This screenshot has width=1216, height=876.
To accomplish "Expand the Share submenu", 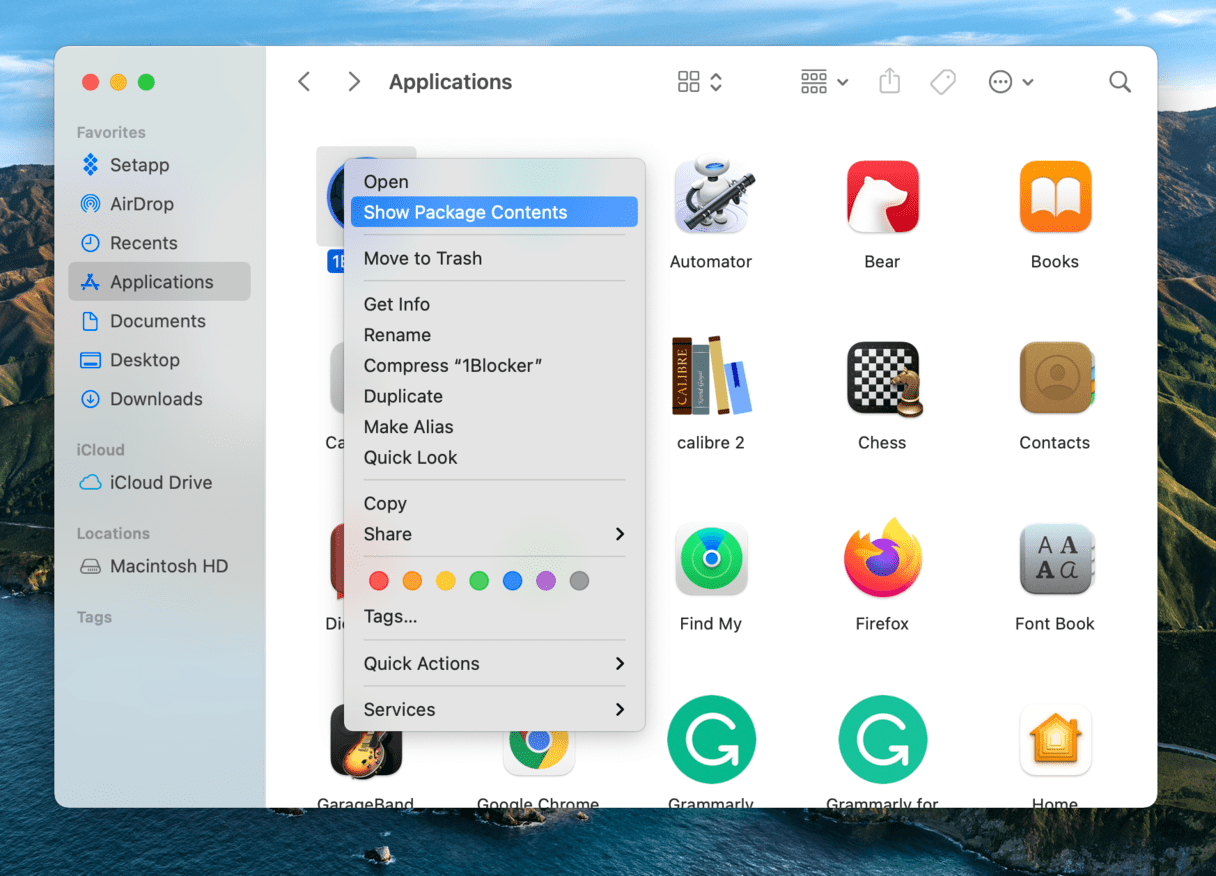I will pyautogui.click(x=495, y=534).
